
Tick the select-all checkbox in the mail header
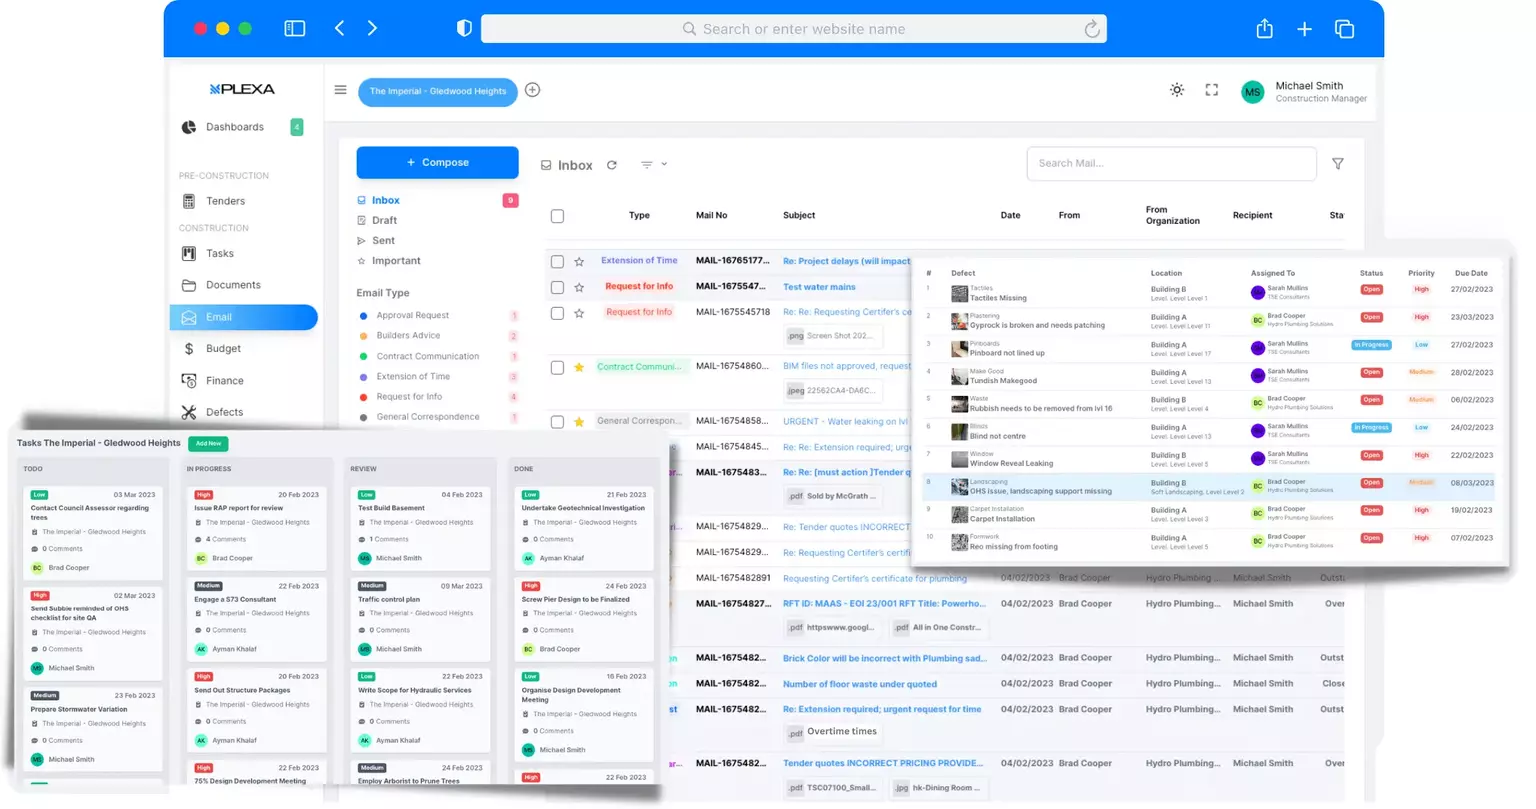point(557,215)
